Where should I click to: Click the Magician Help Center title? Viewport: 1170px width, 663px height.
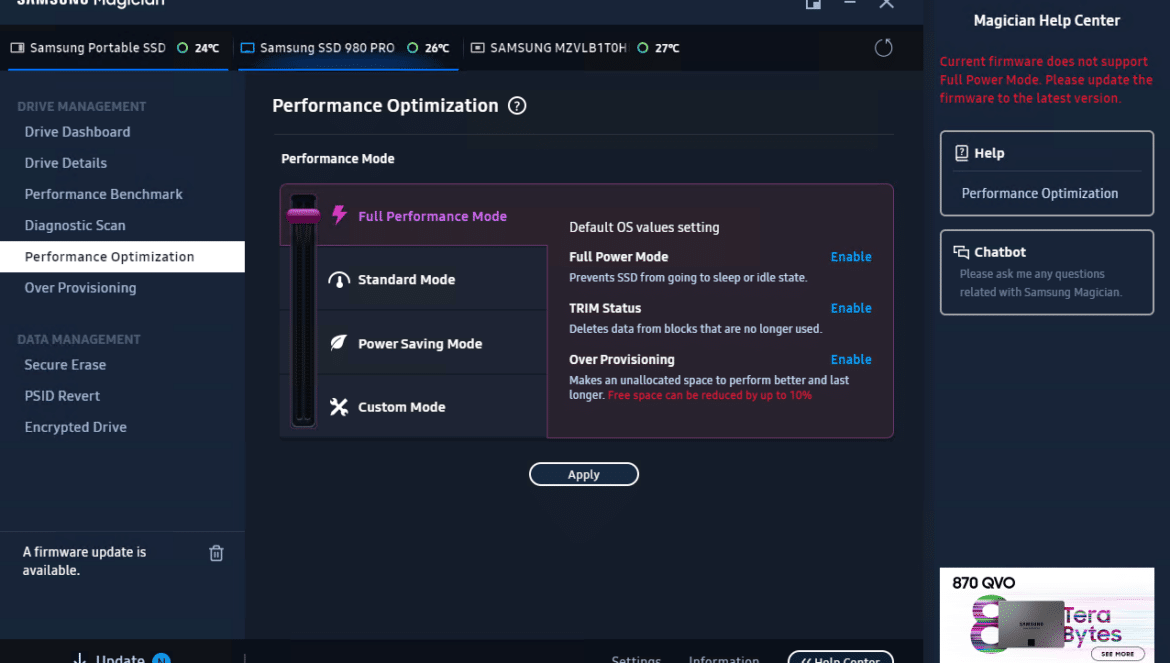click(1047, 21)
